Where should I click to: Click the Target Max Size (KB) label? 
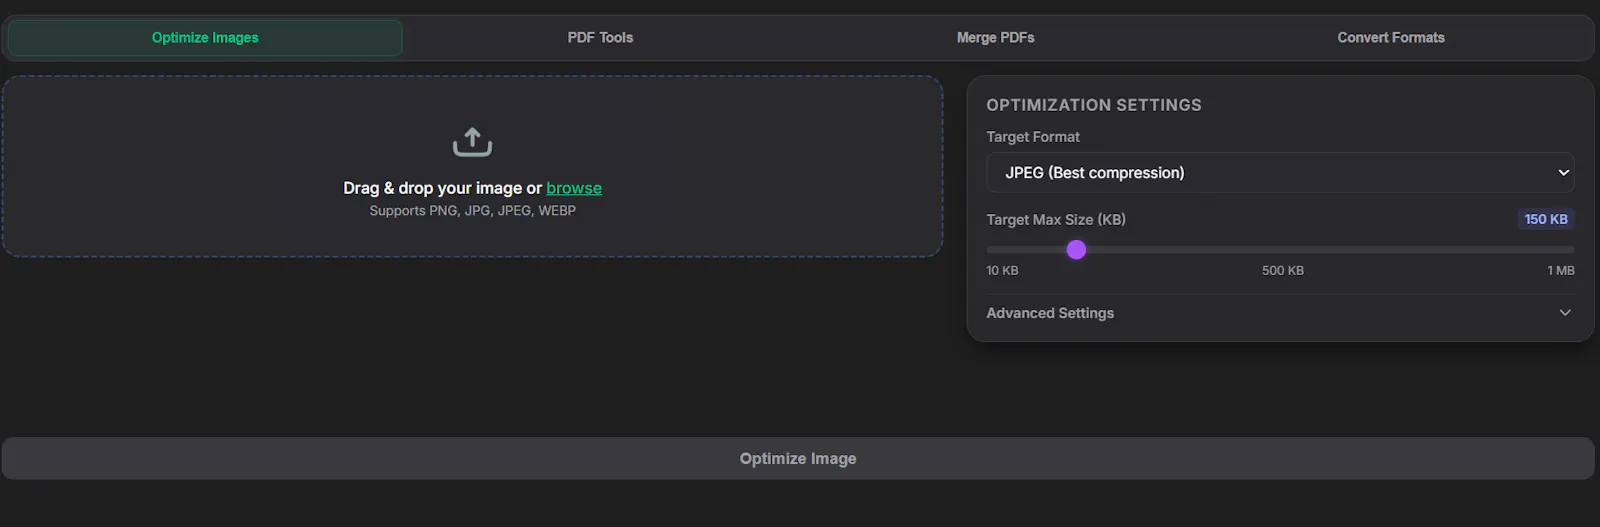[1056, 220]
